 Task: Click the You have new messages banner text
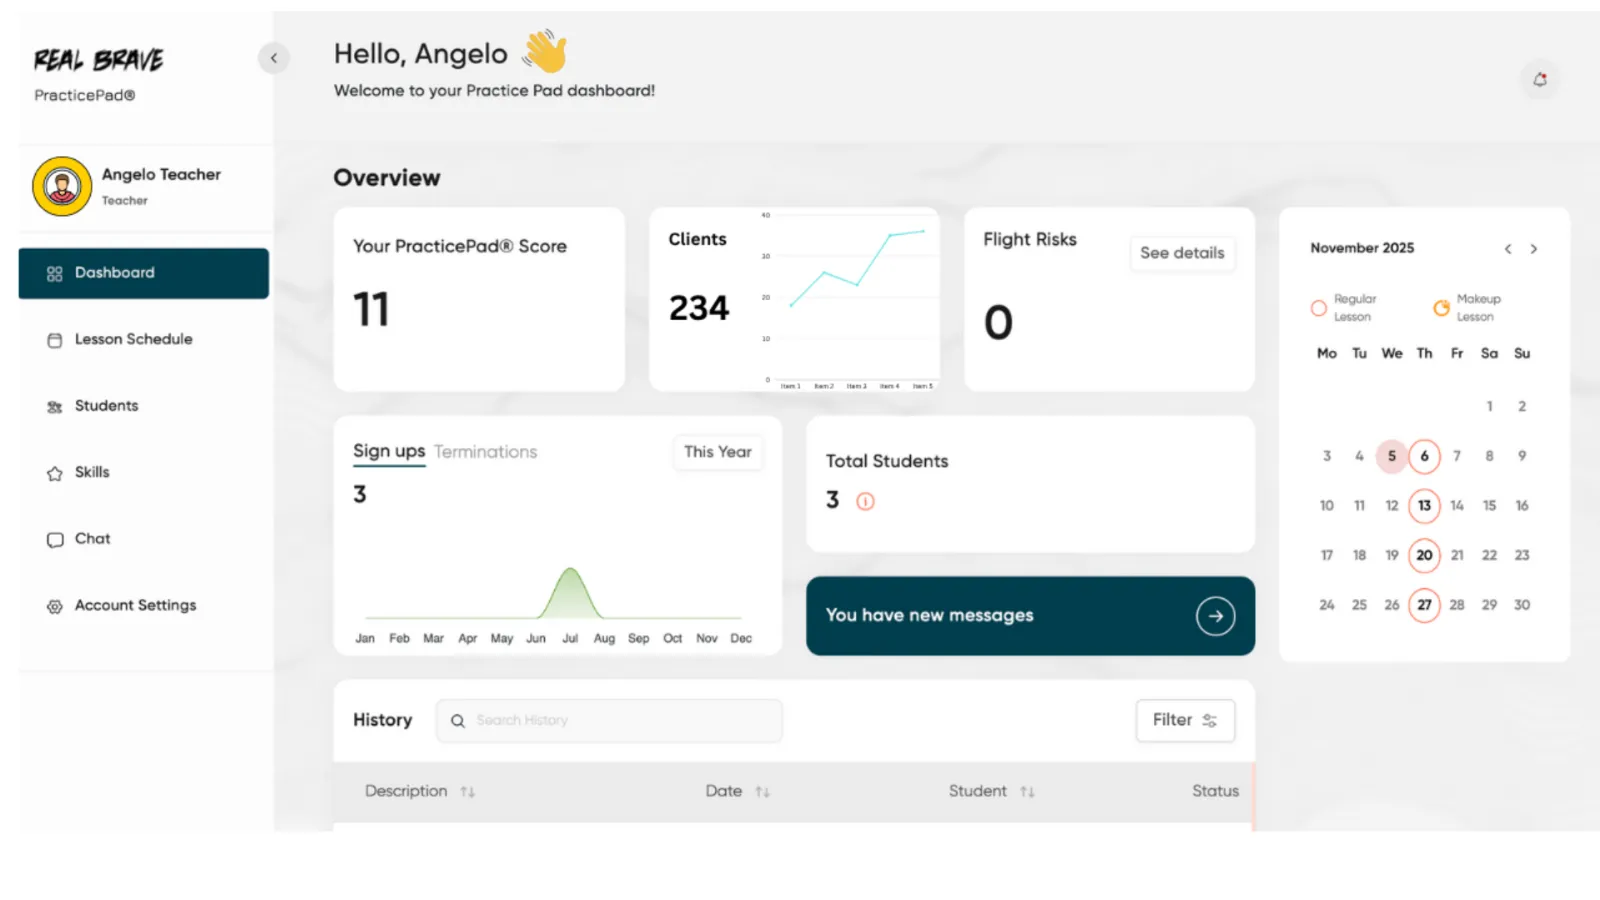[x=930, y=615]
